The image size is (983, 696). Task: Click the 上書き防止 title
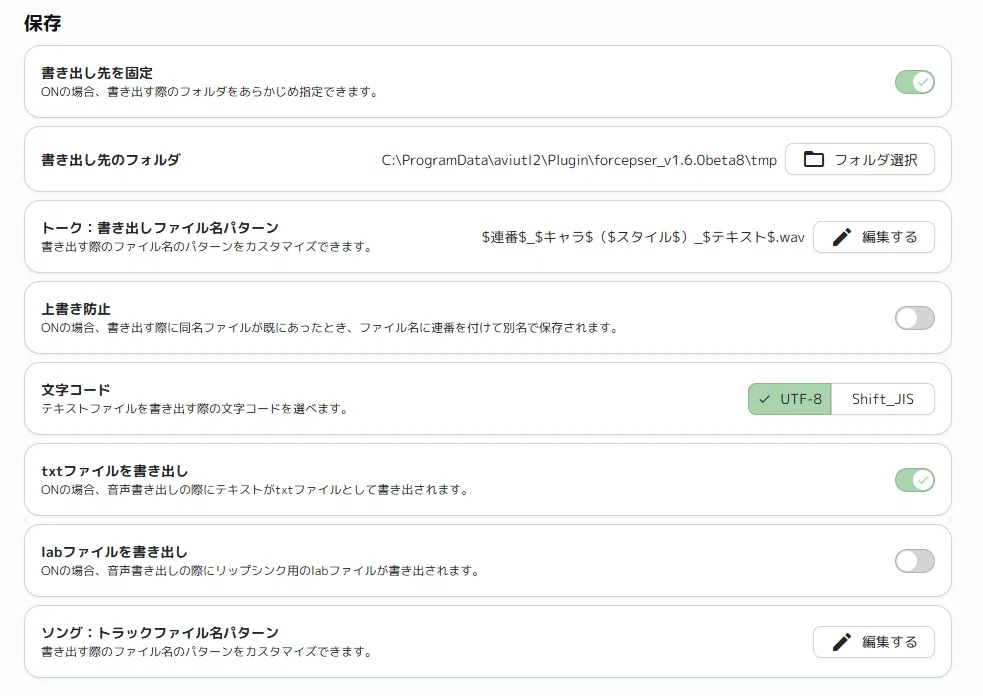(76, 309)
